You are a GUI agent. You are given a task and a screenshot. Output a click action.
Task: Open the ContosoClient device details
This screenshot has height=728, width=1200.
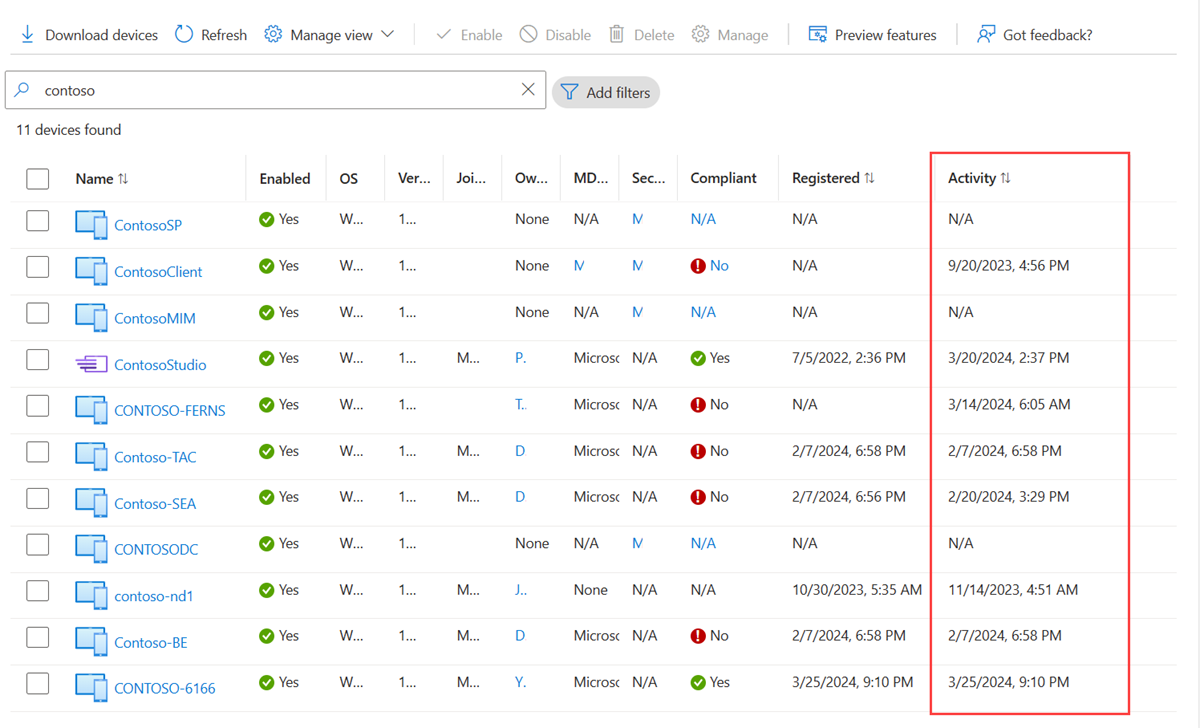[157, 270]
